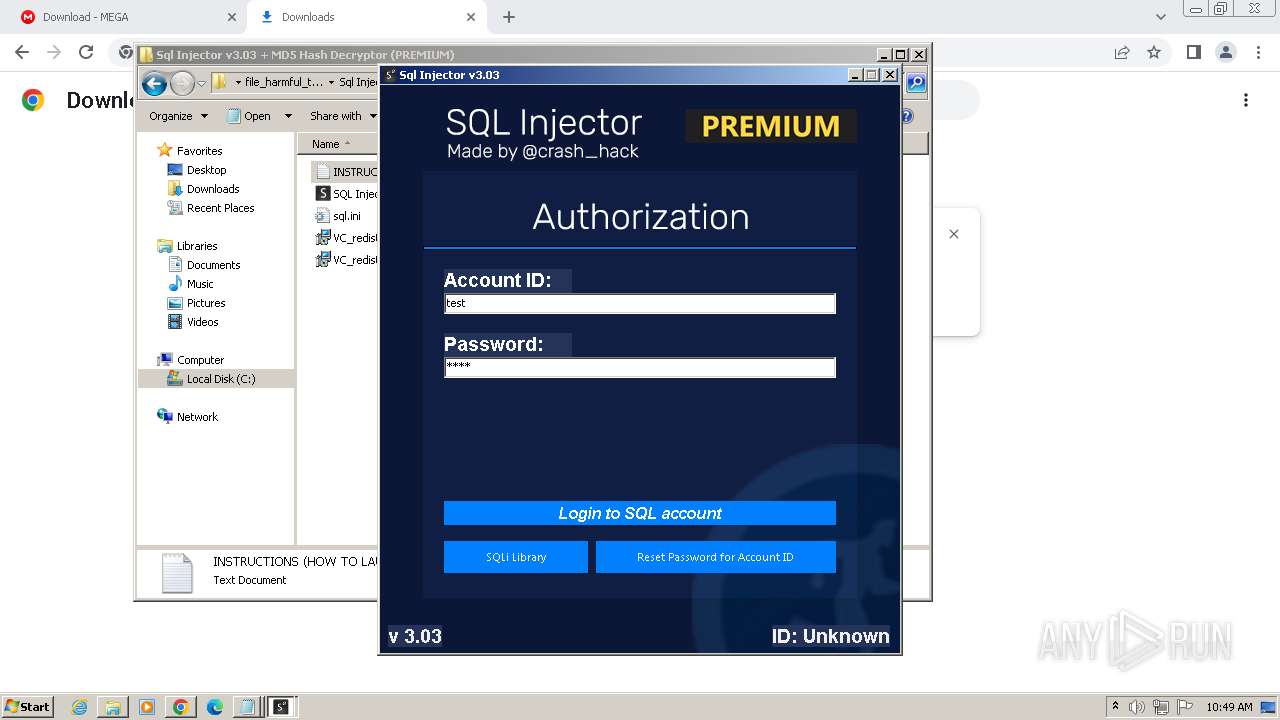Show hidden tray icons arrow
The image size is (1280, 720).
point(1115,707)
